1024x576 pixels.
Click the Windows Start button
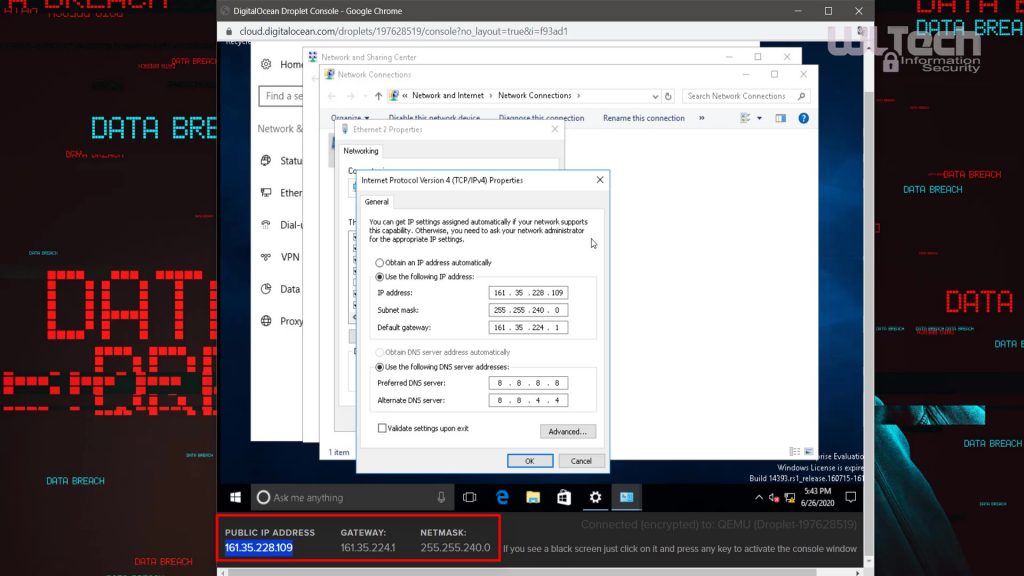click(x=236, y=498)
